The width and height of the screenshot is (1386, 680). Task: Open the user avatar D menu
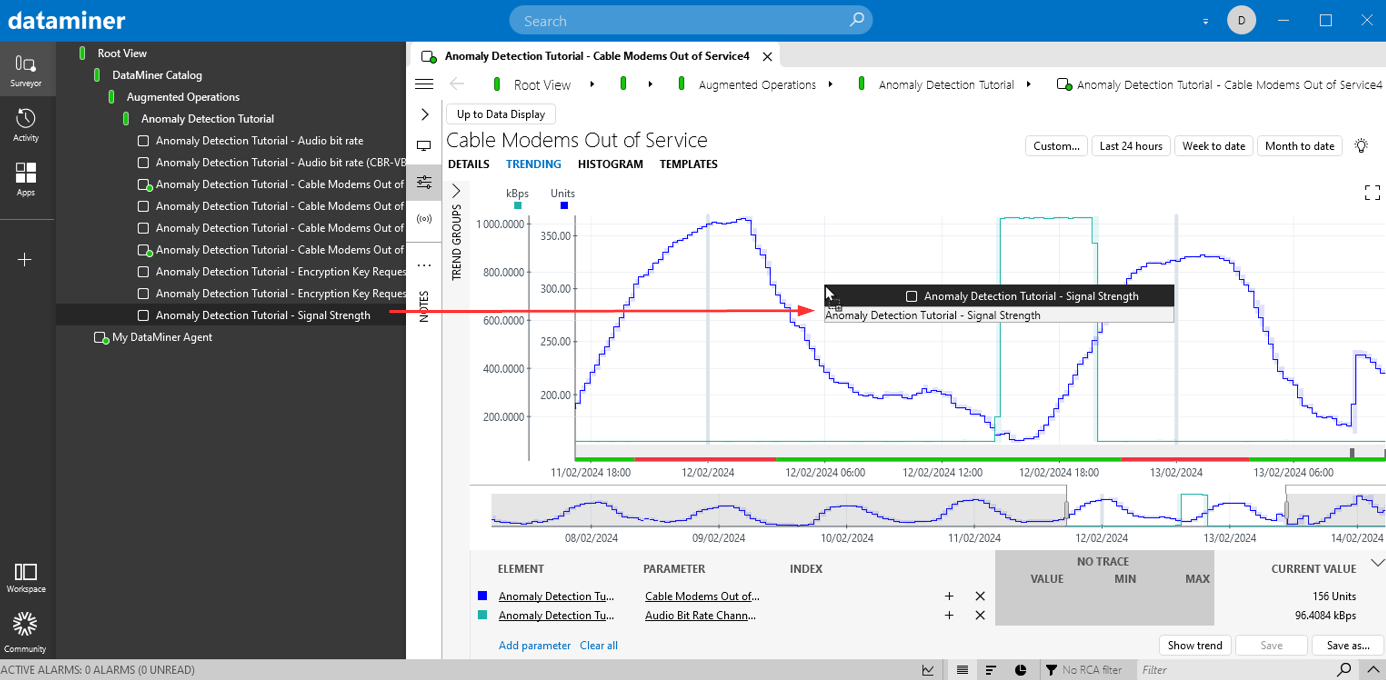point(1241,20)
